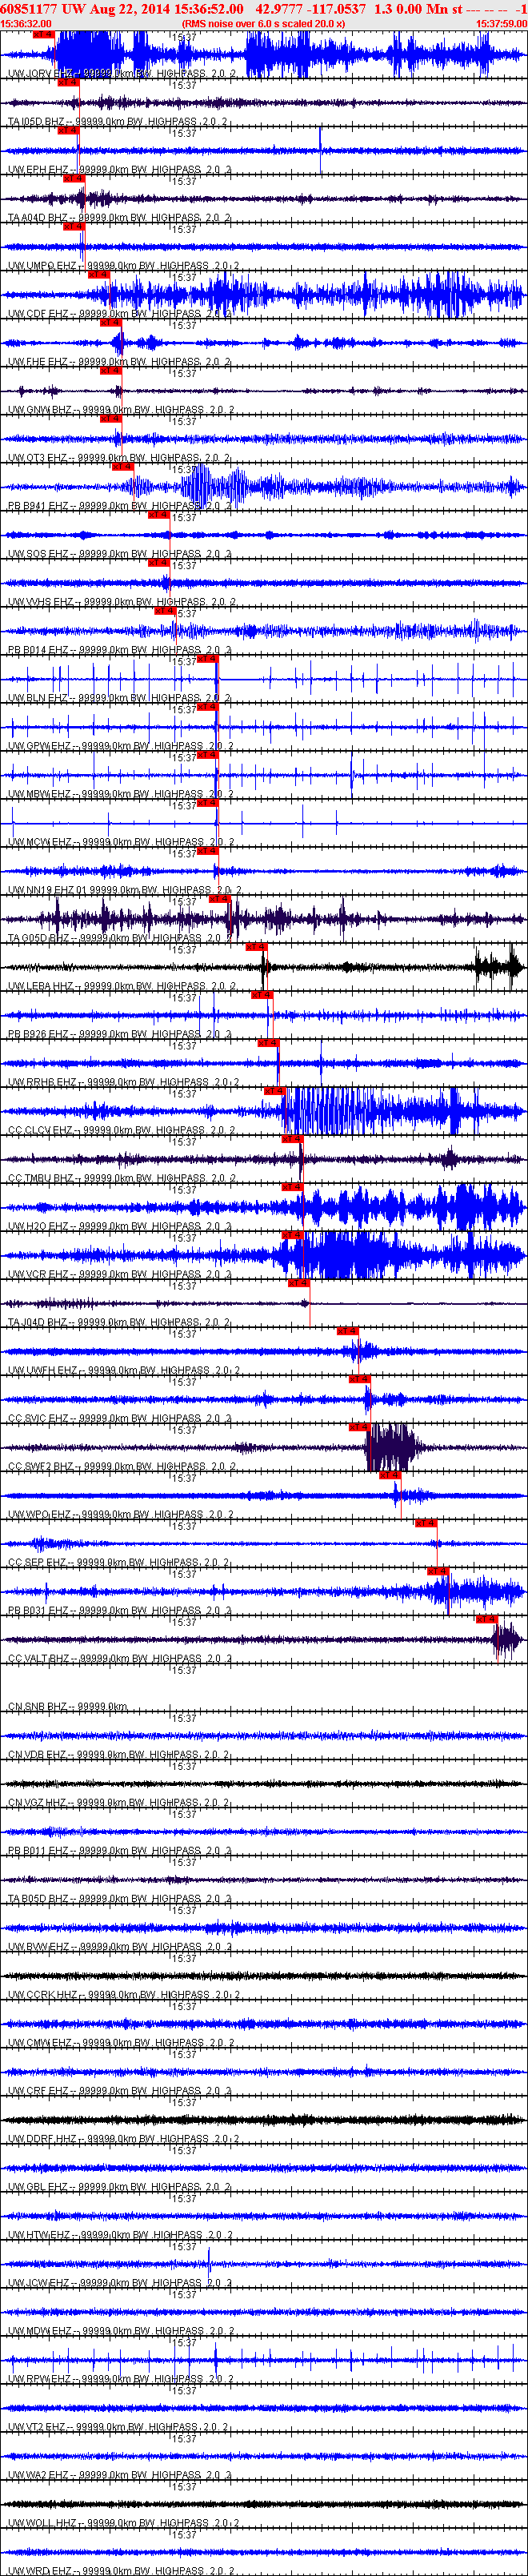Select the 'UW WA2 EHZ' trace label

119,2474
